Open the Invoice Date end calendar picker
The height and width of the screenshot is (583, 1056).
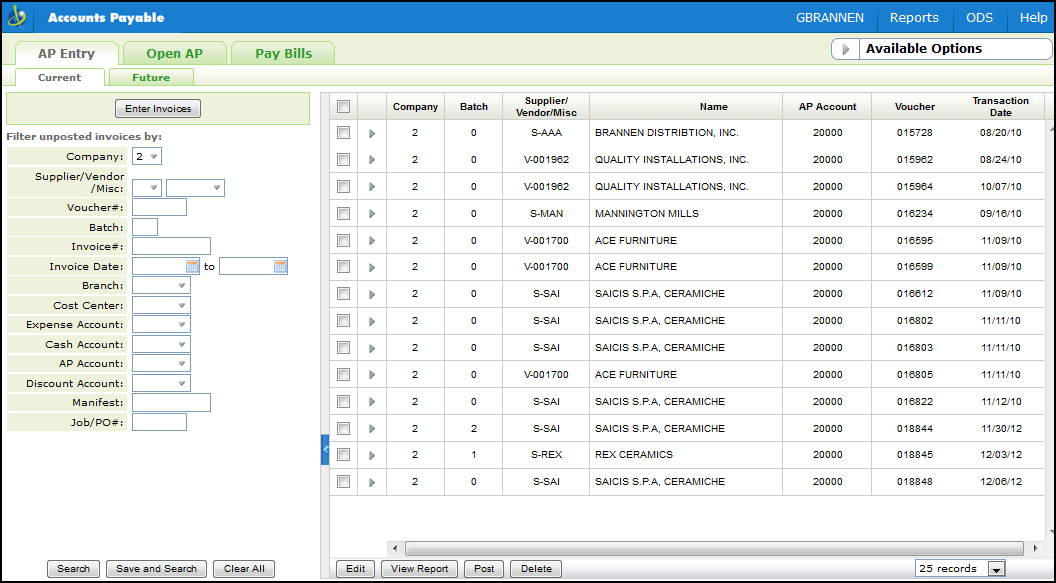(x=280, y=266)
